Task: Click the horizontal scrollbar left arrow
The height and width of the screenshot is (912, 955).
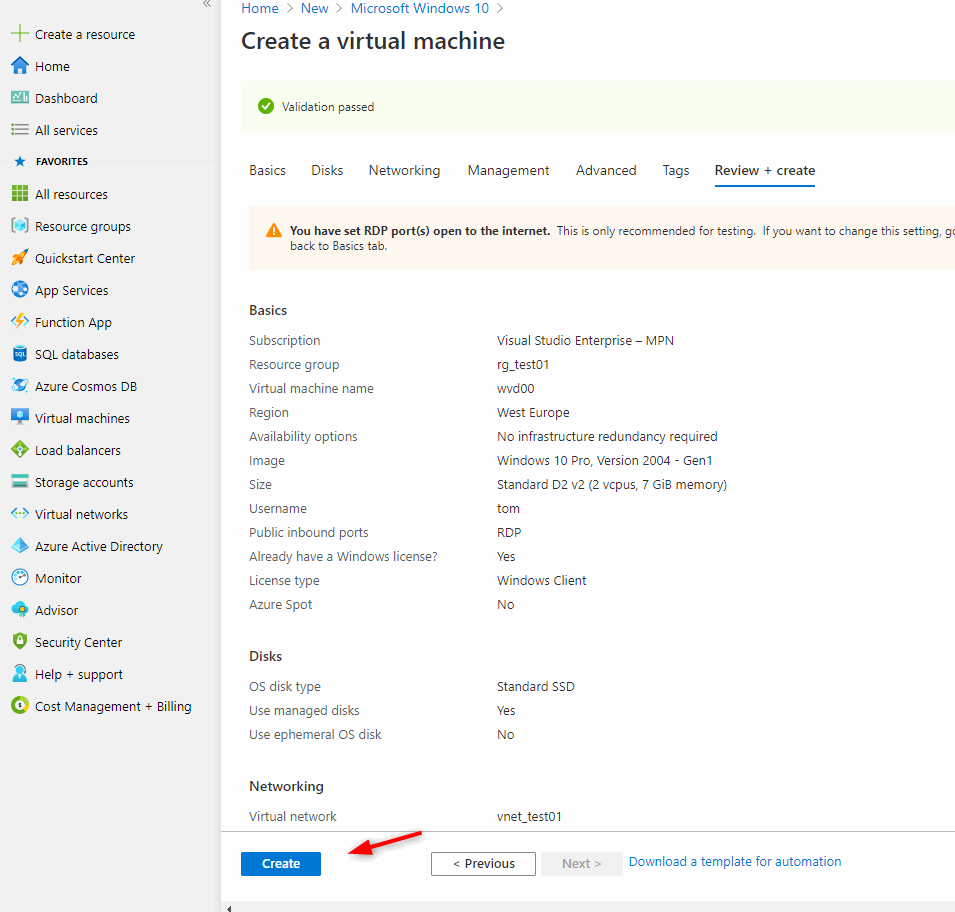Action: click(x=229, y=908)
